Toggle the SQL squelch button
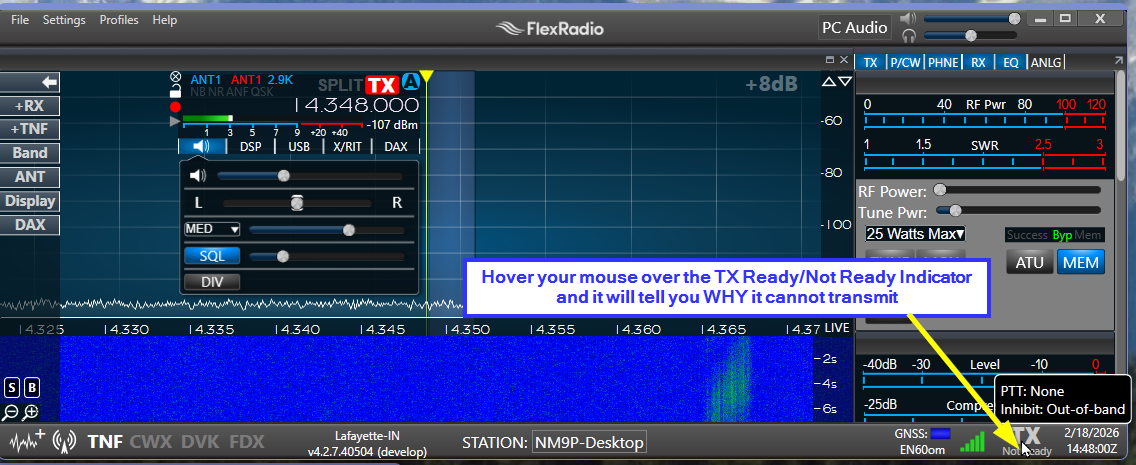 (x=211, y=256)
